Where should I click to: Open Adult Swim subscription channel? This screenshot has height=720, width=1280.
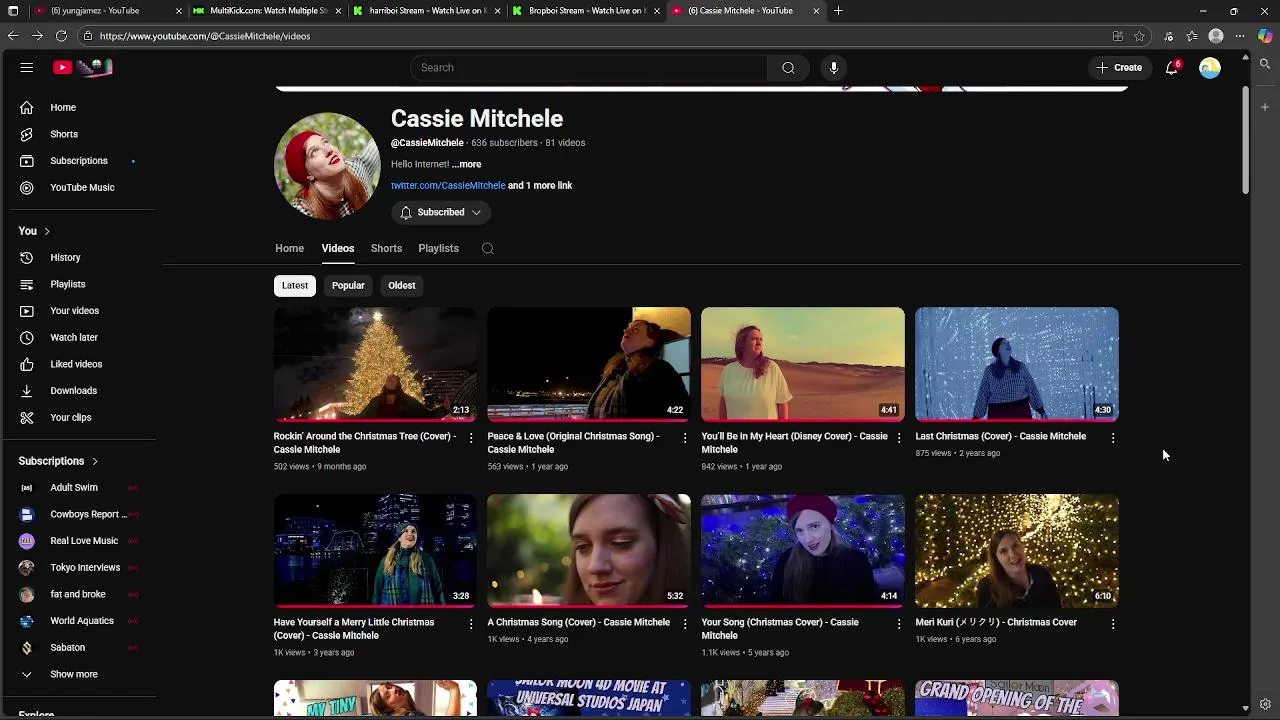click(x=81, y=487)
